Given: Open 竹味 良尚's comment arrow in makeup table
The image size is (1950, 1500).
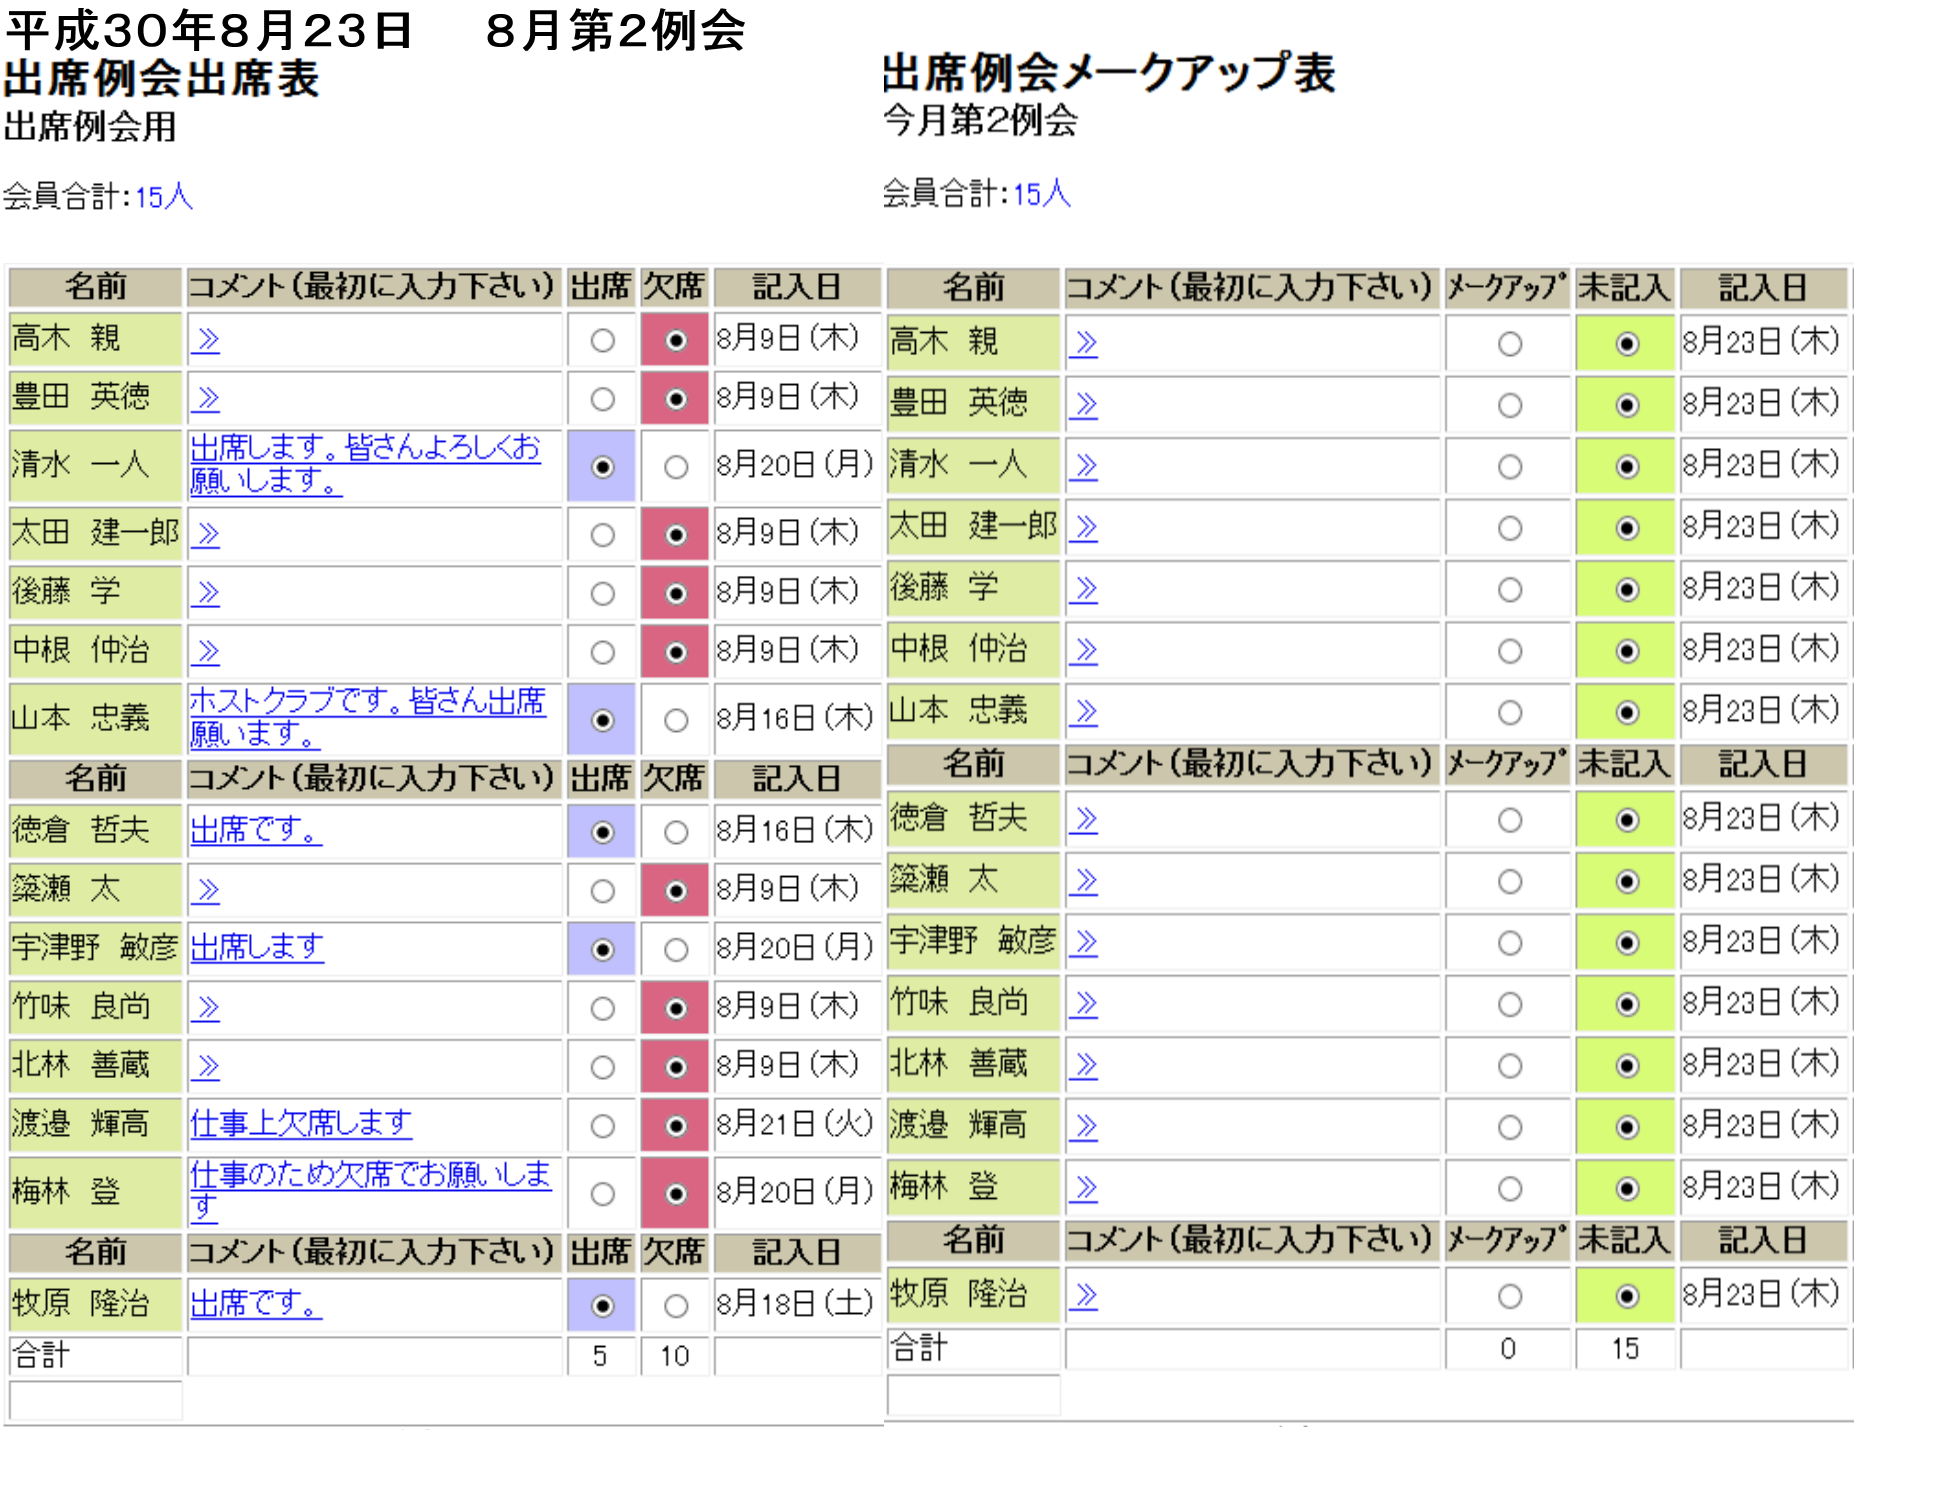Looking at the screenshot, I should point(1084,1004).
